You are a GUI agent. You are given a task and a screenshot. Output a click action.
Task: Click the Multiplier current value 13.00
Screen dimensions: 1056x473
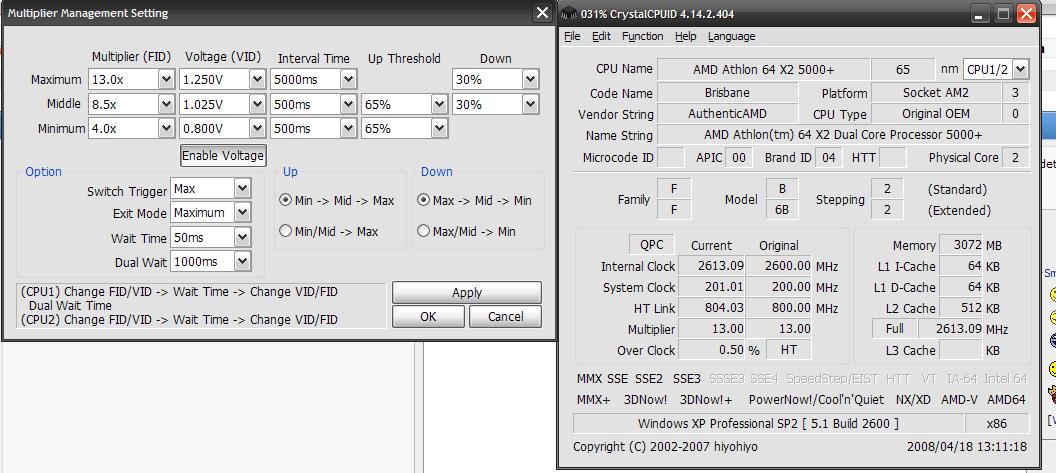coord(711,329)
